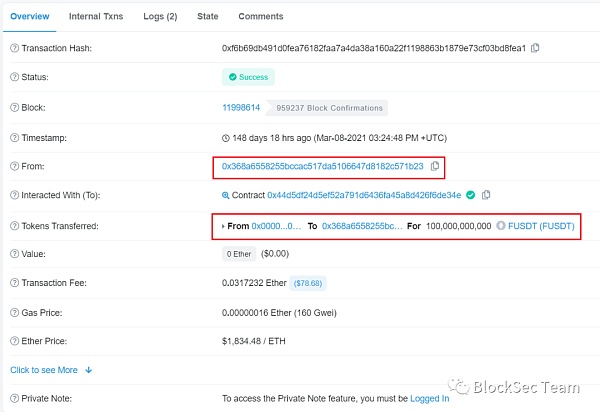Open the Logs (2) tab
The height and width of the screenshot is (412, 600).
point(160,17)
